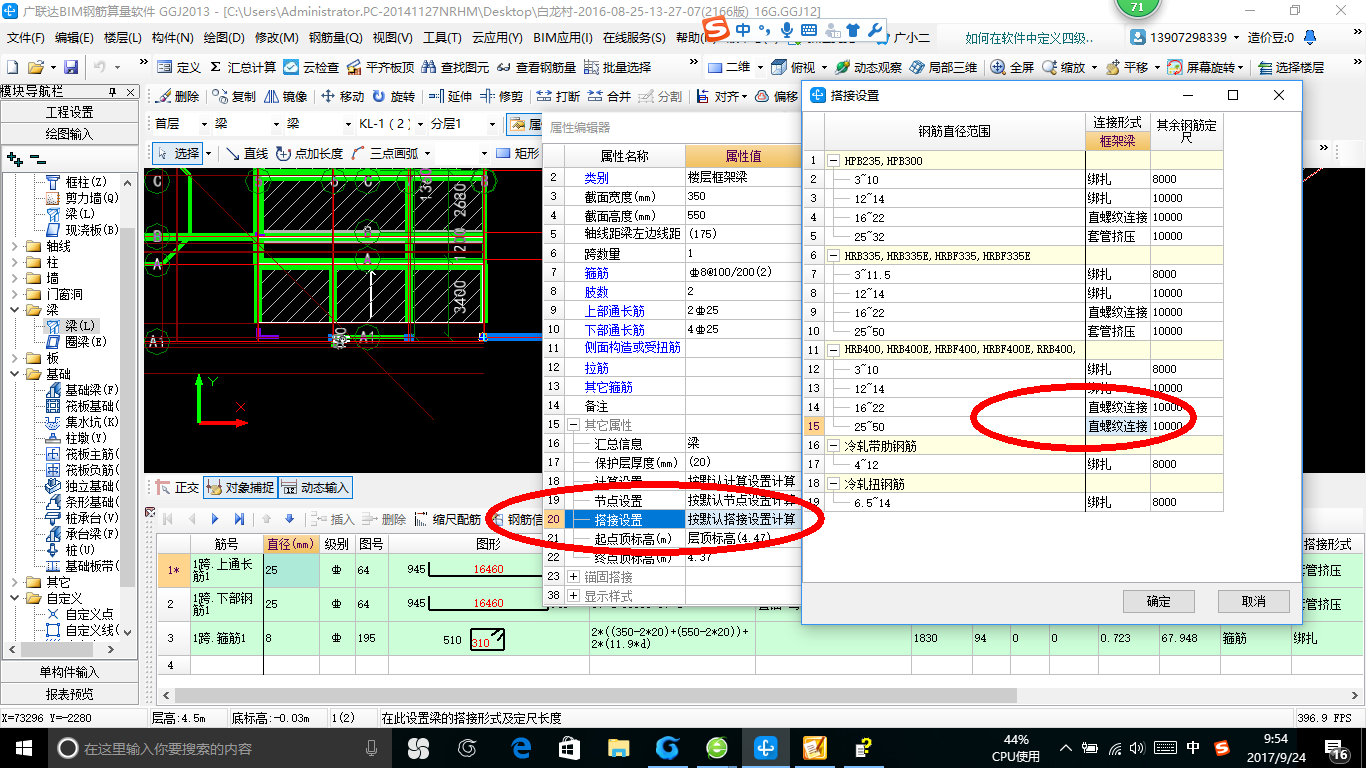
Task: Click the Open folder icon
Action: 36,67
